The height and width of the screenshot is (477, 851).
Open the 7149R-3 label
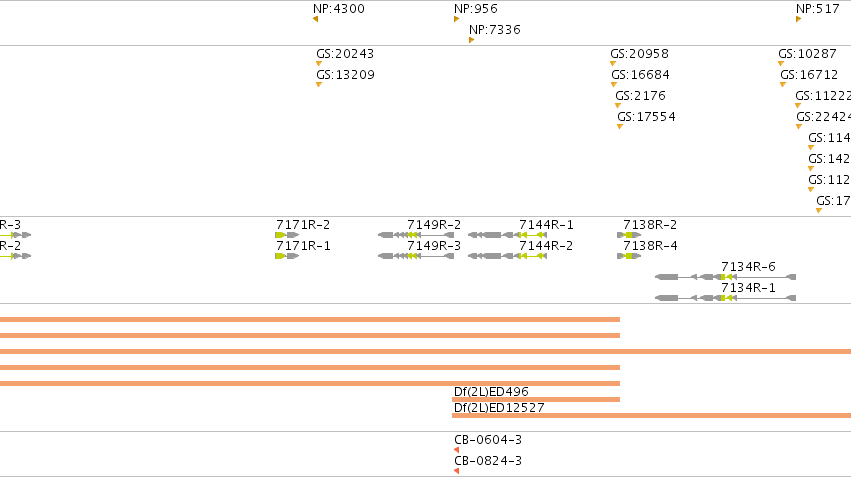tap(434, 246)
